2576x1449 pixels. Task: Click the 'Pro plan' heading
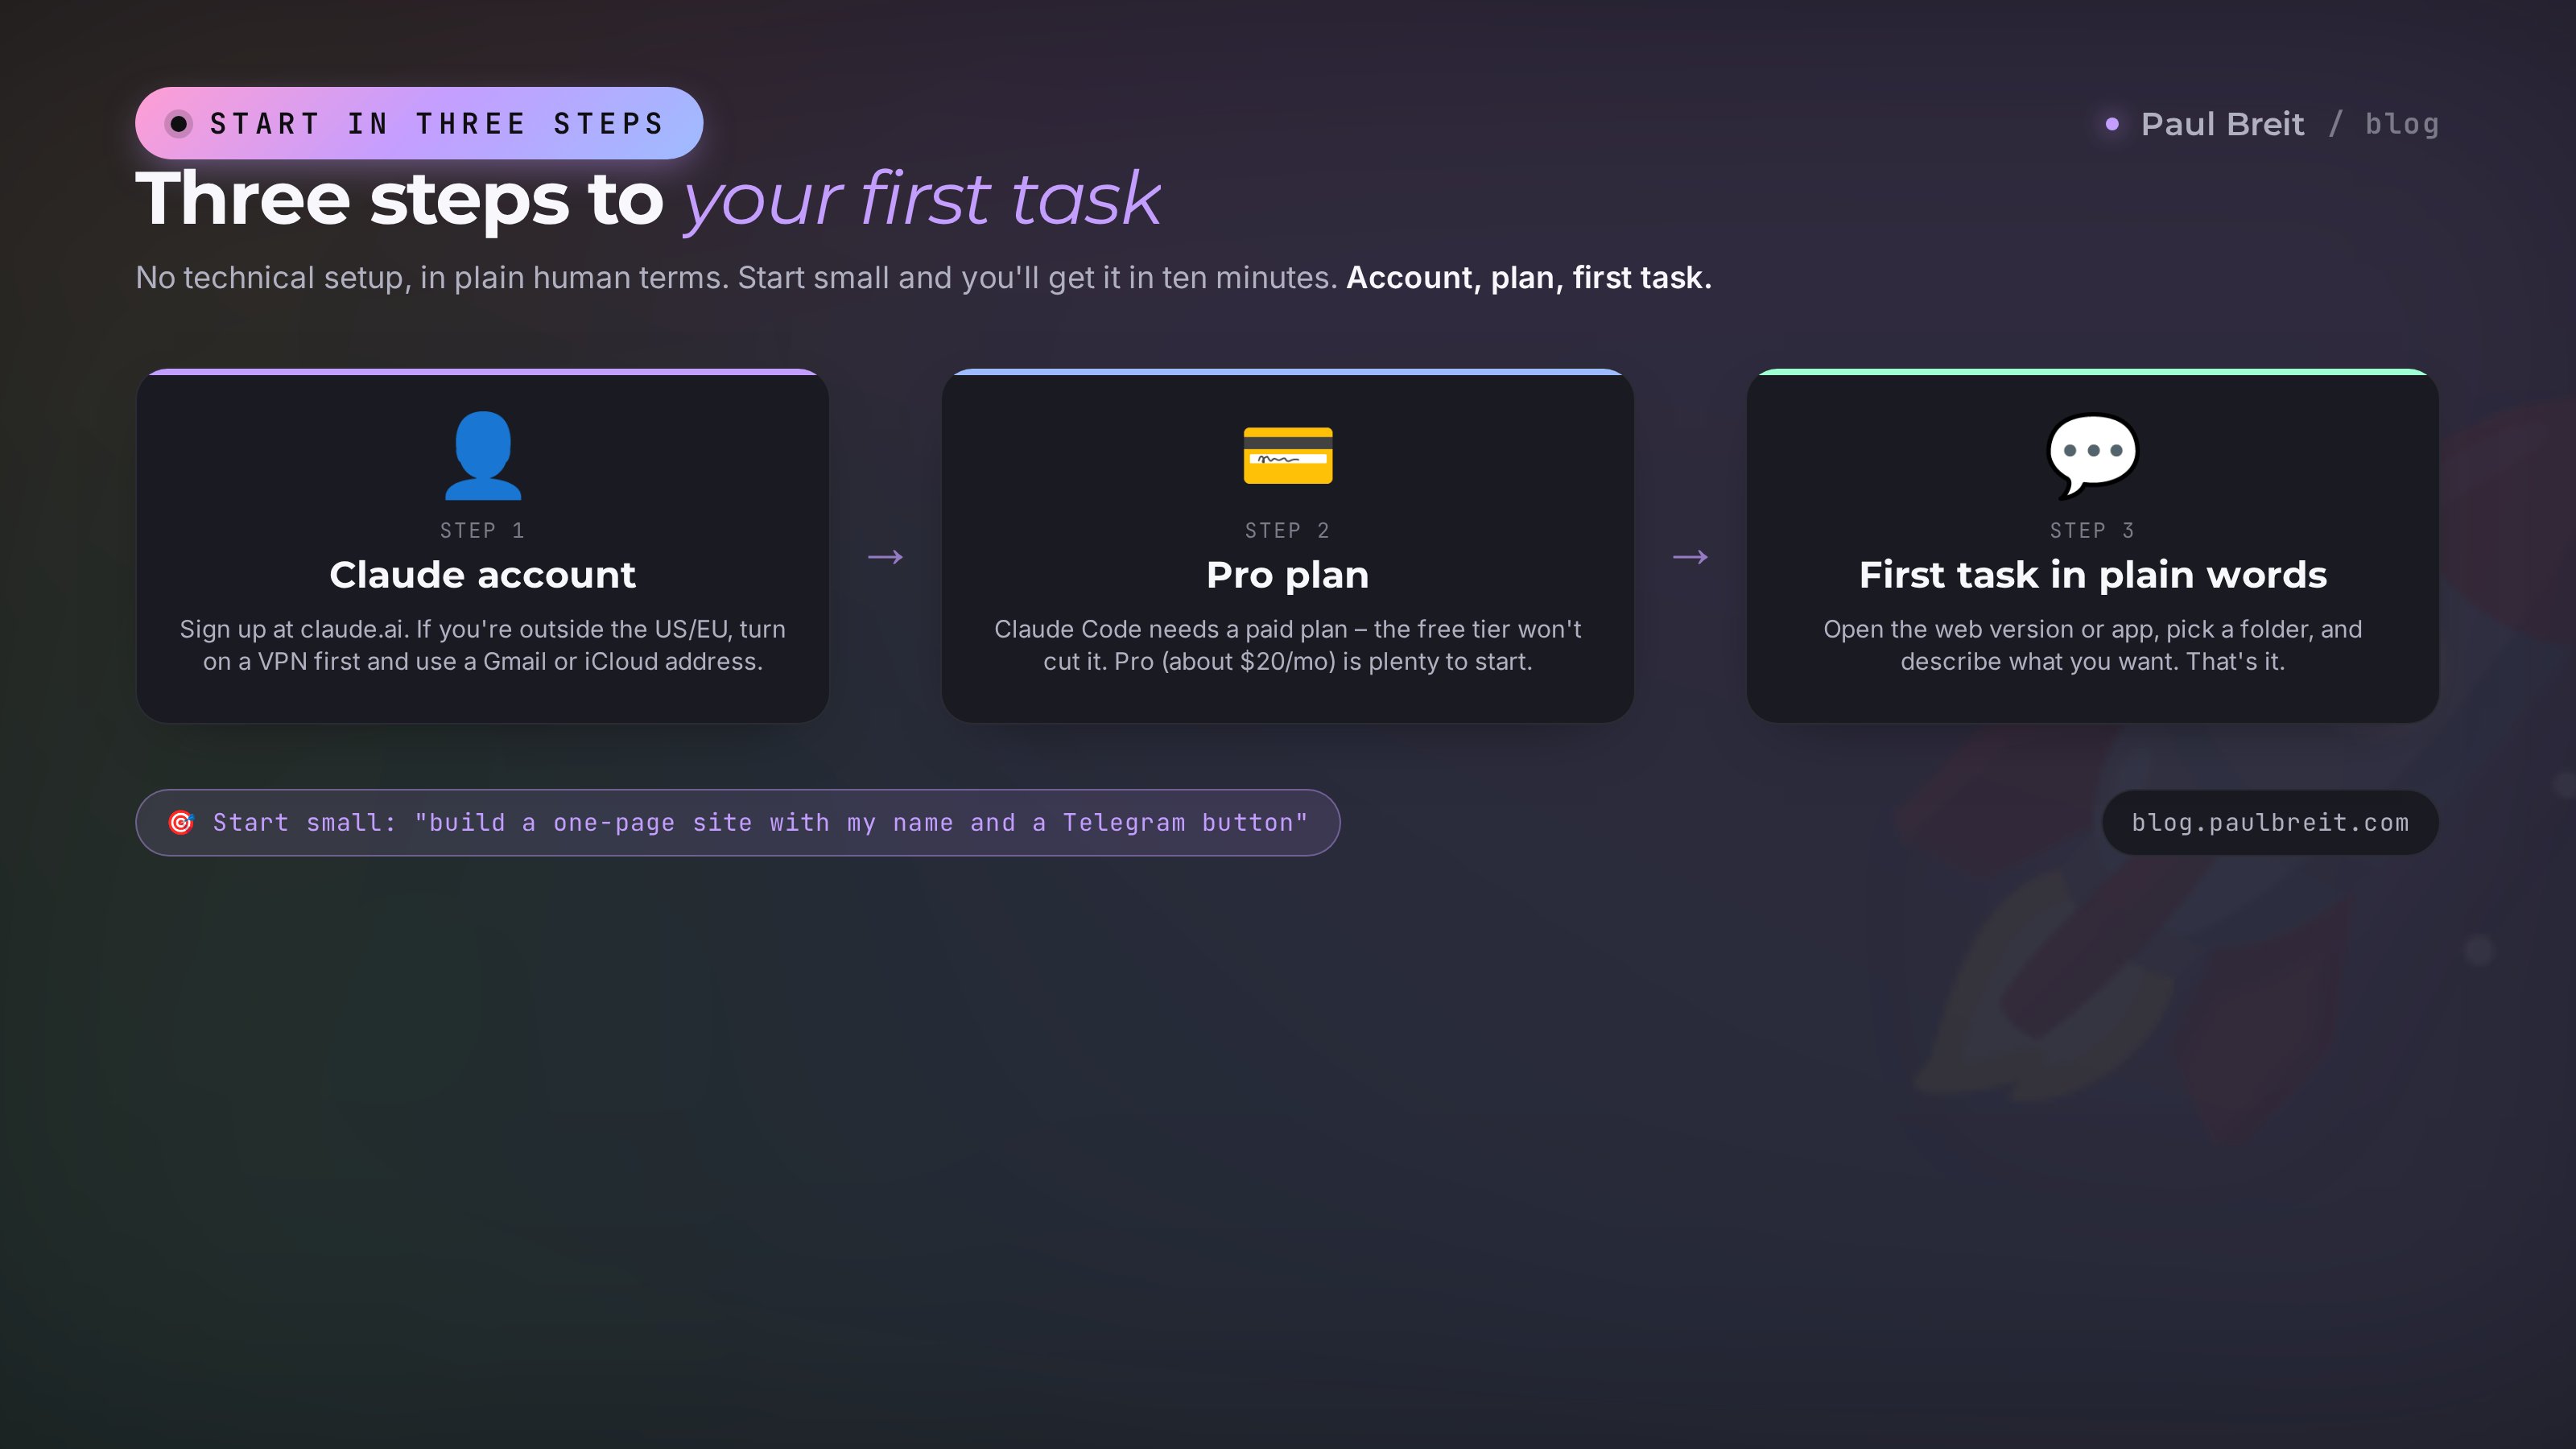1287,575
